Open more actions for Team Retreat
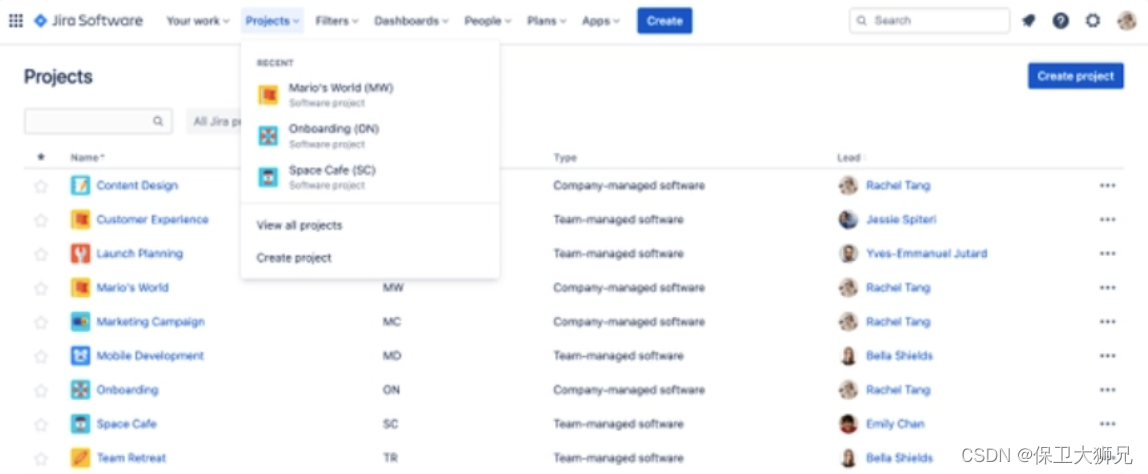Image resolution: width=1148 pixels, height=474 pixels. pyautogui.click(x=1108, y=459)
